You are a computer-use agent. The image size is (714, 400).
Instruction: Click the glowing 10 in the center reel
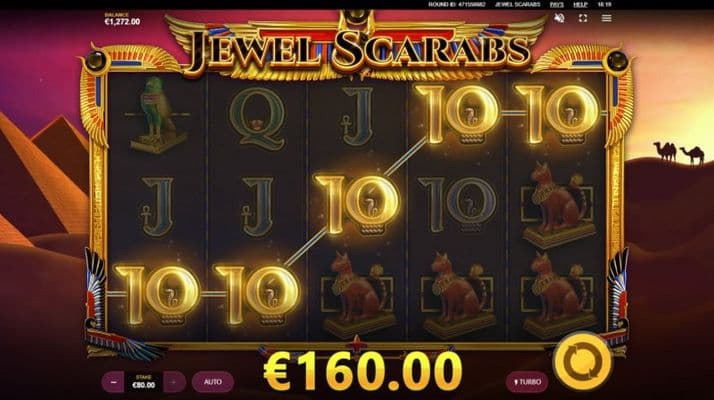click(x=357, y=205)
